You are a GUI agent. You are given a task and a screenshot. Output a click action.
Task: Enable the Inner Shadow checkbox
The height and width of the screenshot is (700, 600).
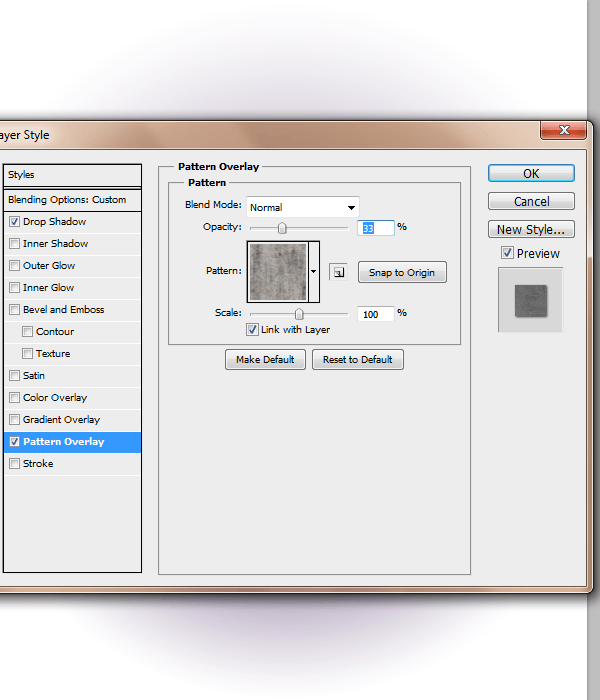pos(14,244)
